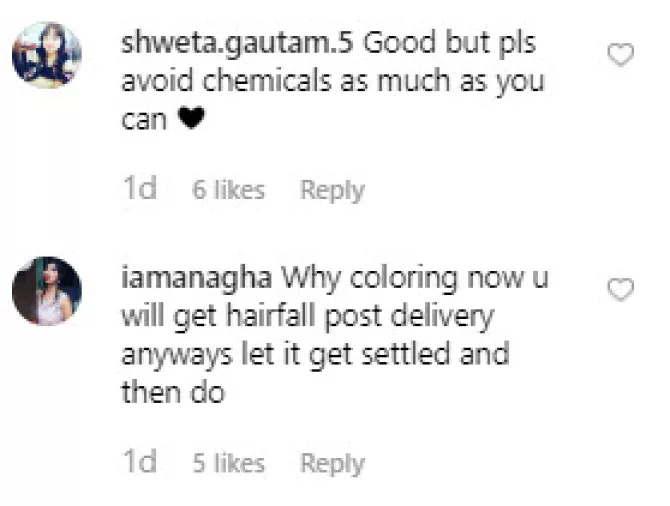Open the shweta.gautam.5 username link
The height and width of the screenshot is (506, 670).
click(237, 44)
